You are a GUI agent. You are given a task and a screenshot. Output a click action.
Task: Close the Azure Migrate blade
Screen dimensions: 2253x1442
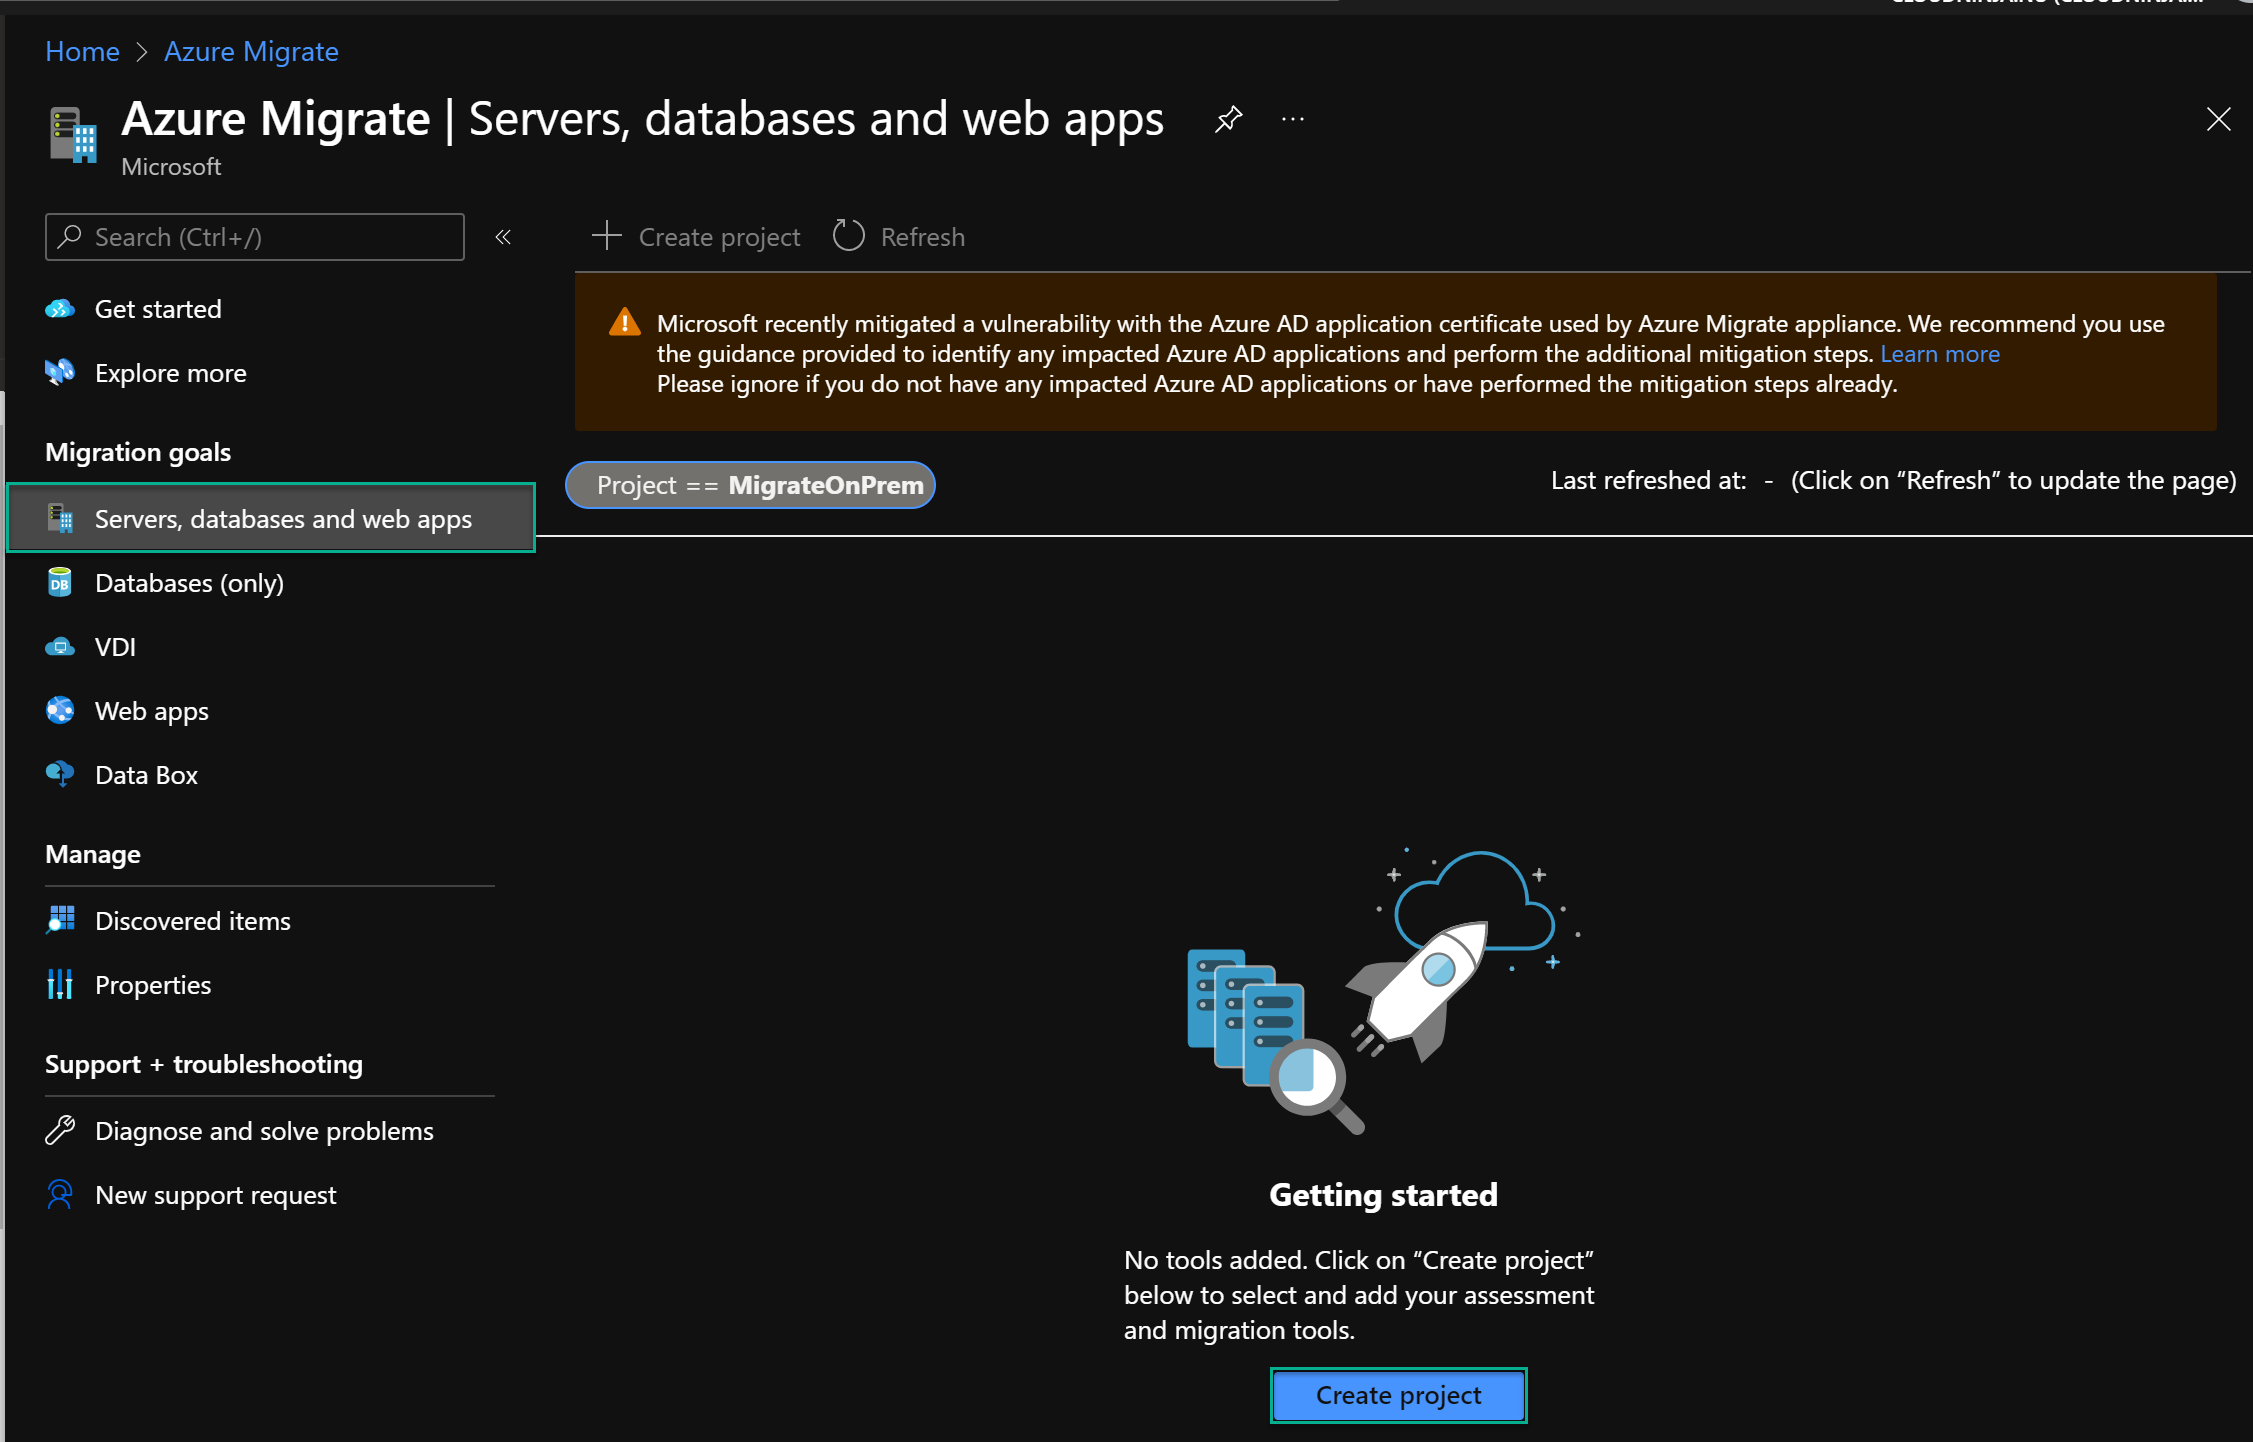pos(2218,119)
